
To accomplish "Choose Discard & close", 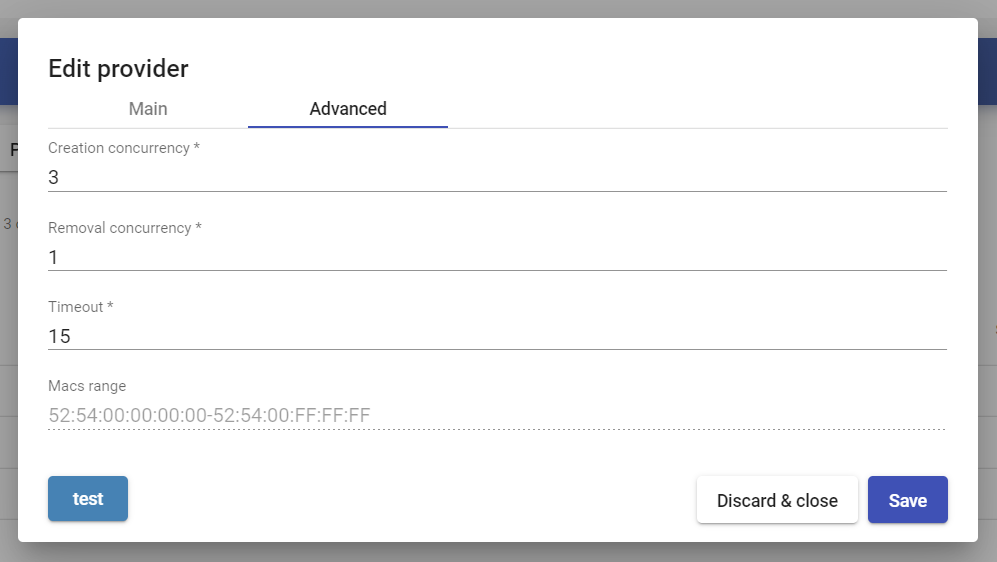I will click(777, 500).
